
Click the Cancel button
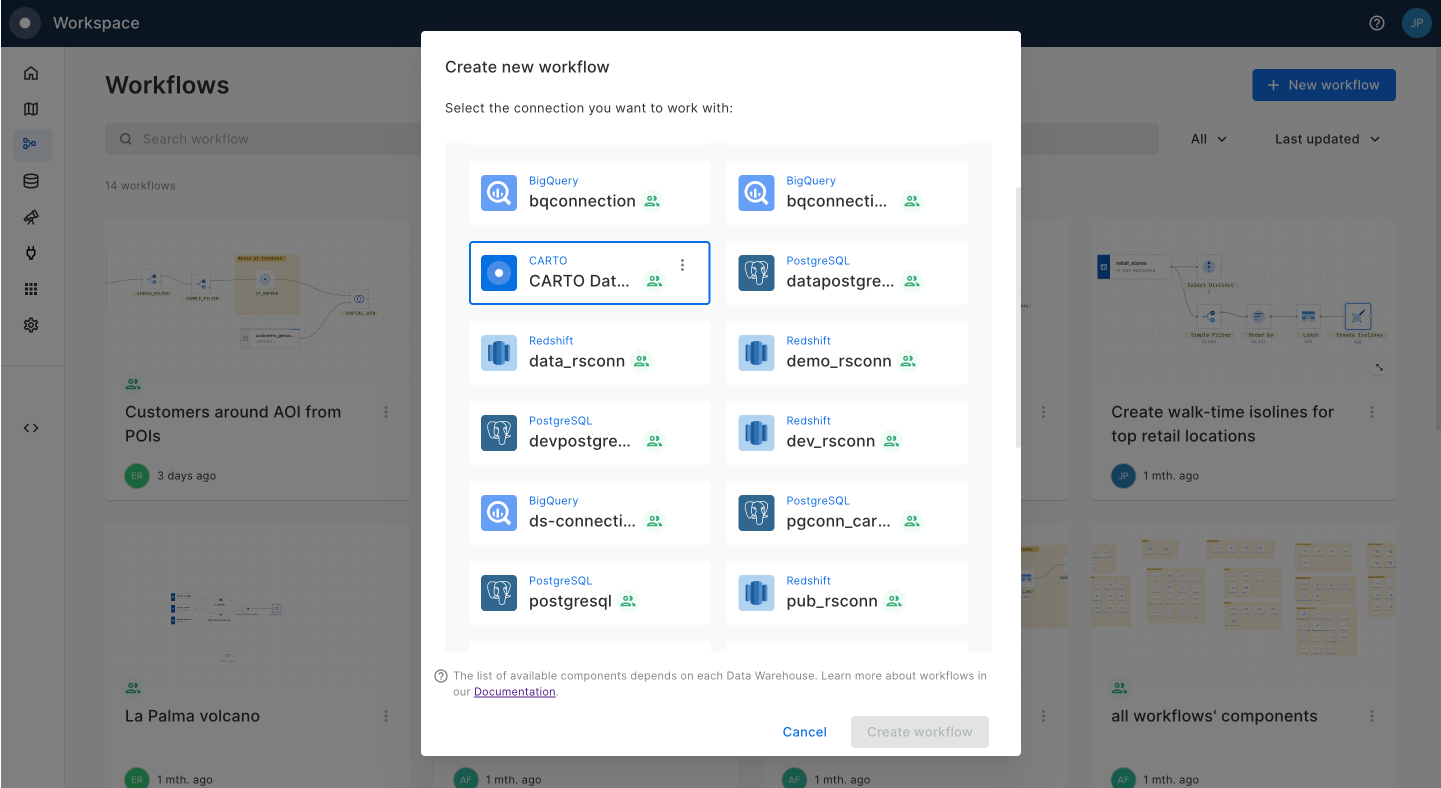point(804,732)
